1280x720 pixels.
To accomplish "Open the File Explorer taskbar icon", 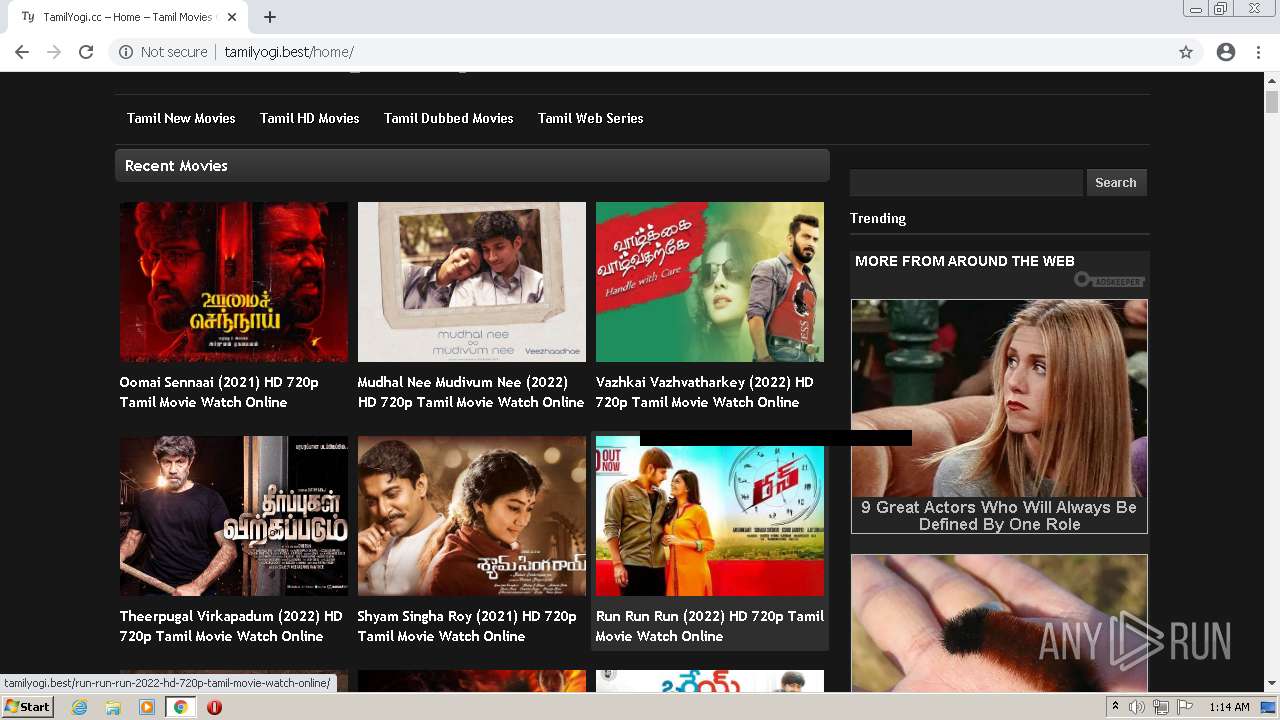I will (113, 707).
